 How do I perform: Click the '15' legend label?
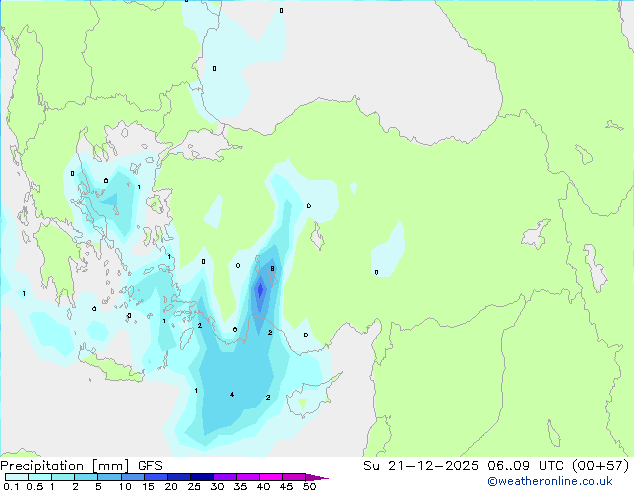pyautogui.click(x=148, y=486)
